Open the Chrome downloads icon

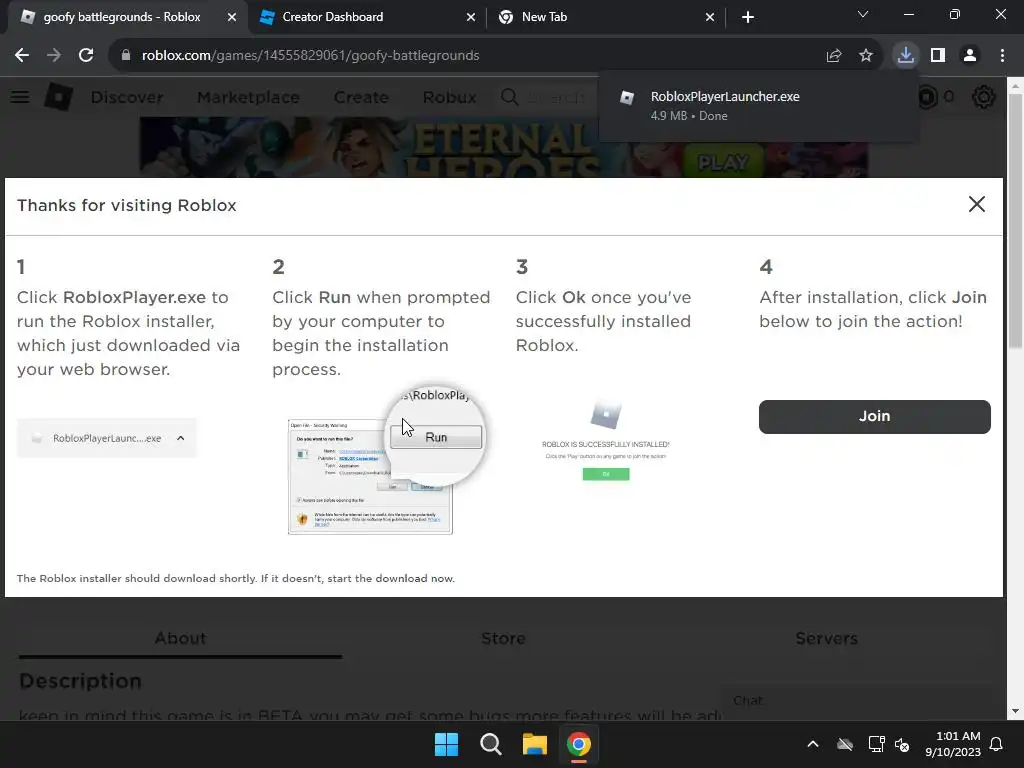click(905, 56)
